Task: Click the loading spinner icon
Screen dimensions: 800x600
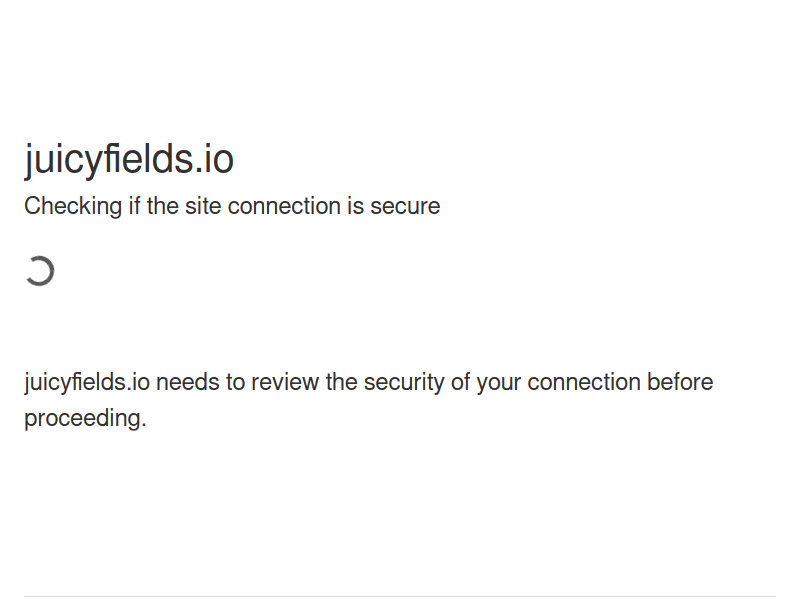Action: pyautogui.click(x=39, y=271)
